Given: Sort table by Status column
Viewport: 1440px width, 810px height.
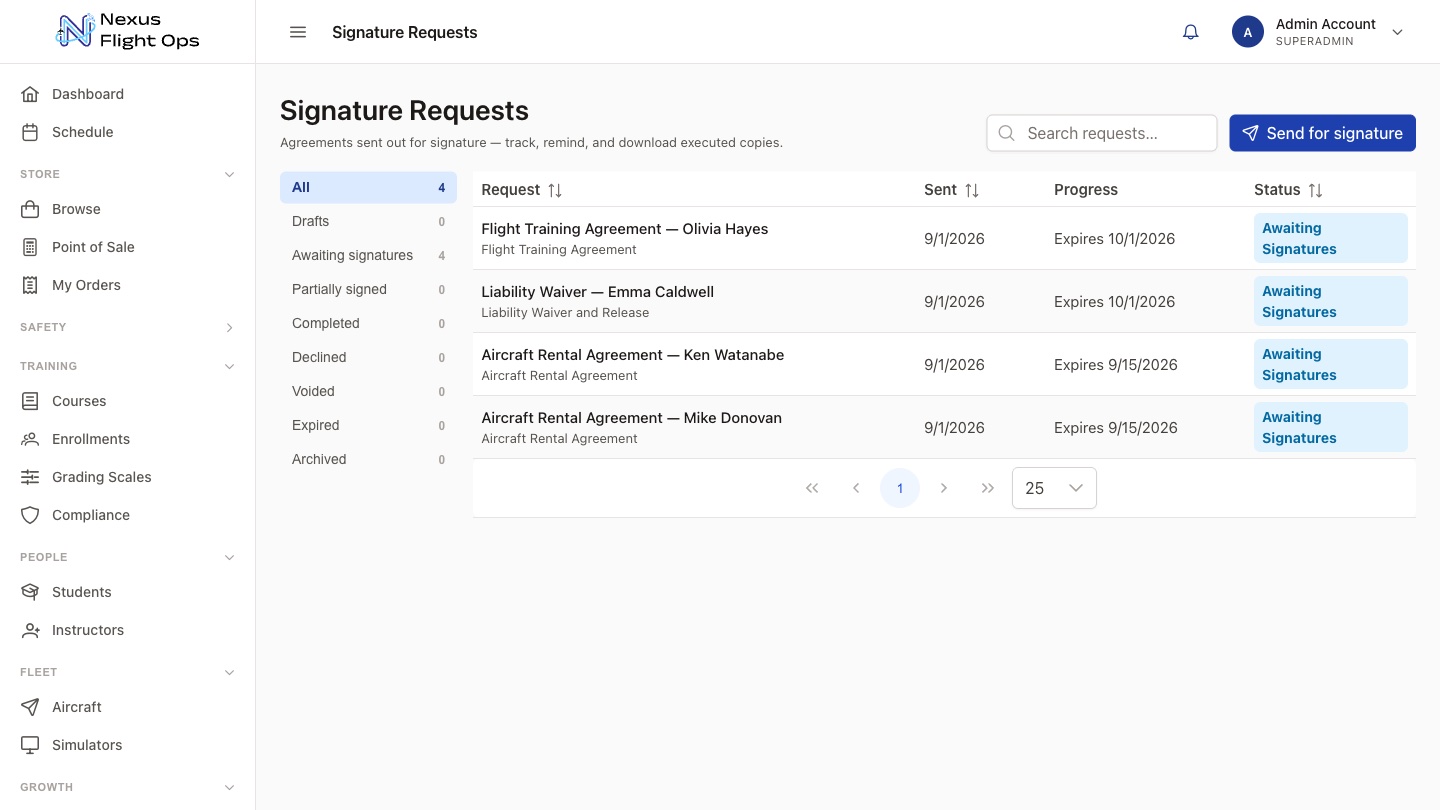Looking at the screenshot, I should [1315, 190].
